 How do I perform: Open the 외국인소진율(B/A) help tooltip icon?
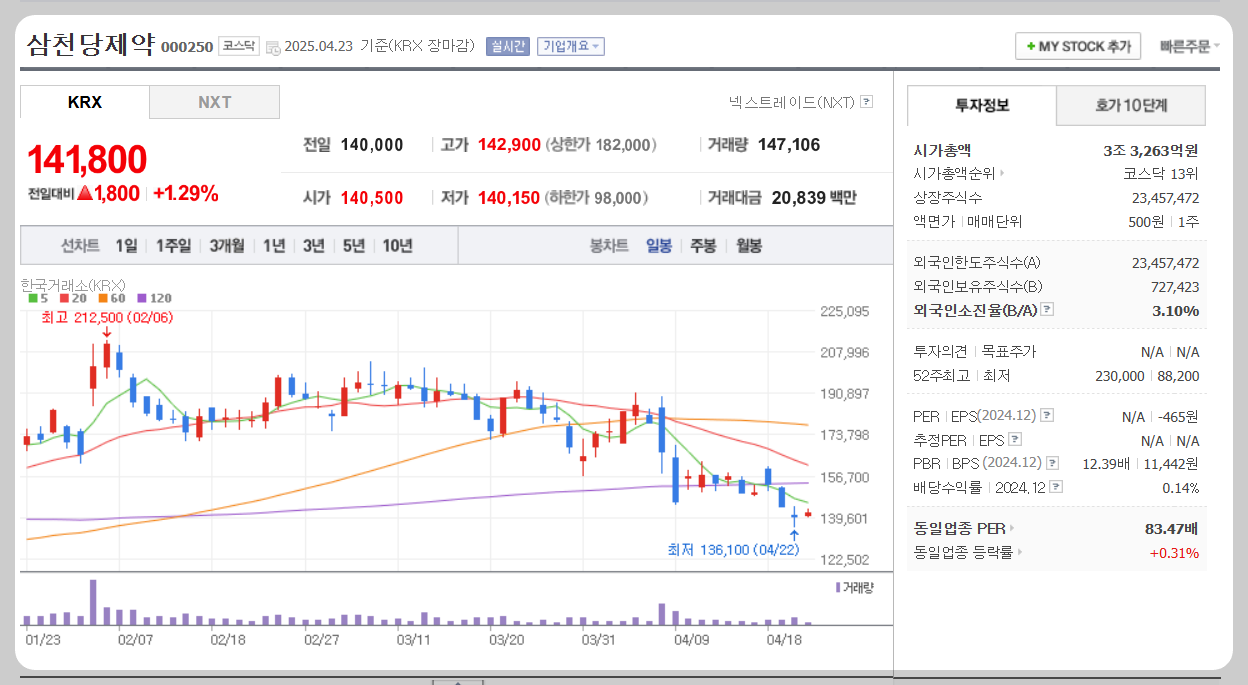pos(1045,309)
